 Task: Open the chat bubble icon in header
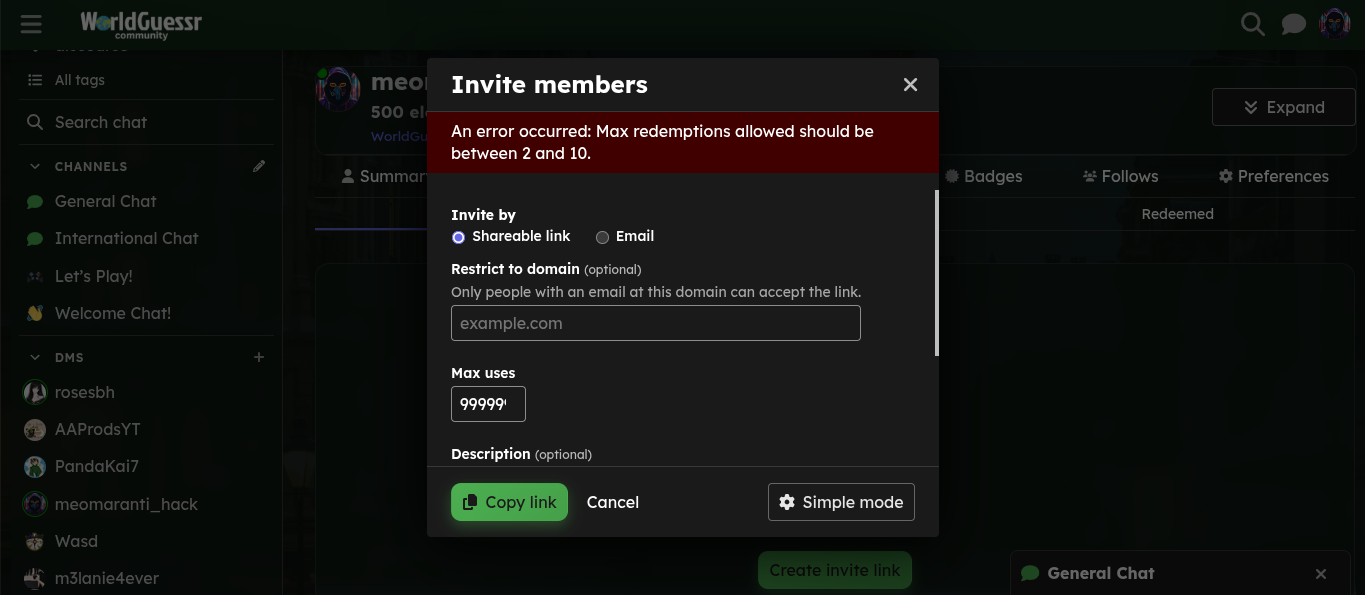[x=1294, y=23]
